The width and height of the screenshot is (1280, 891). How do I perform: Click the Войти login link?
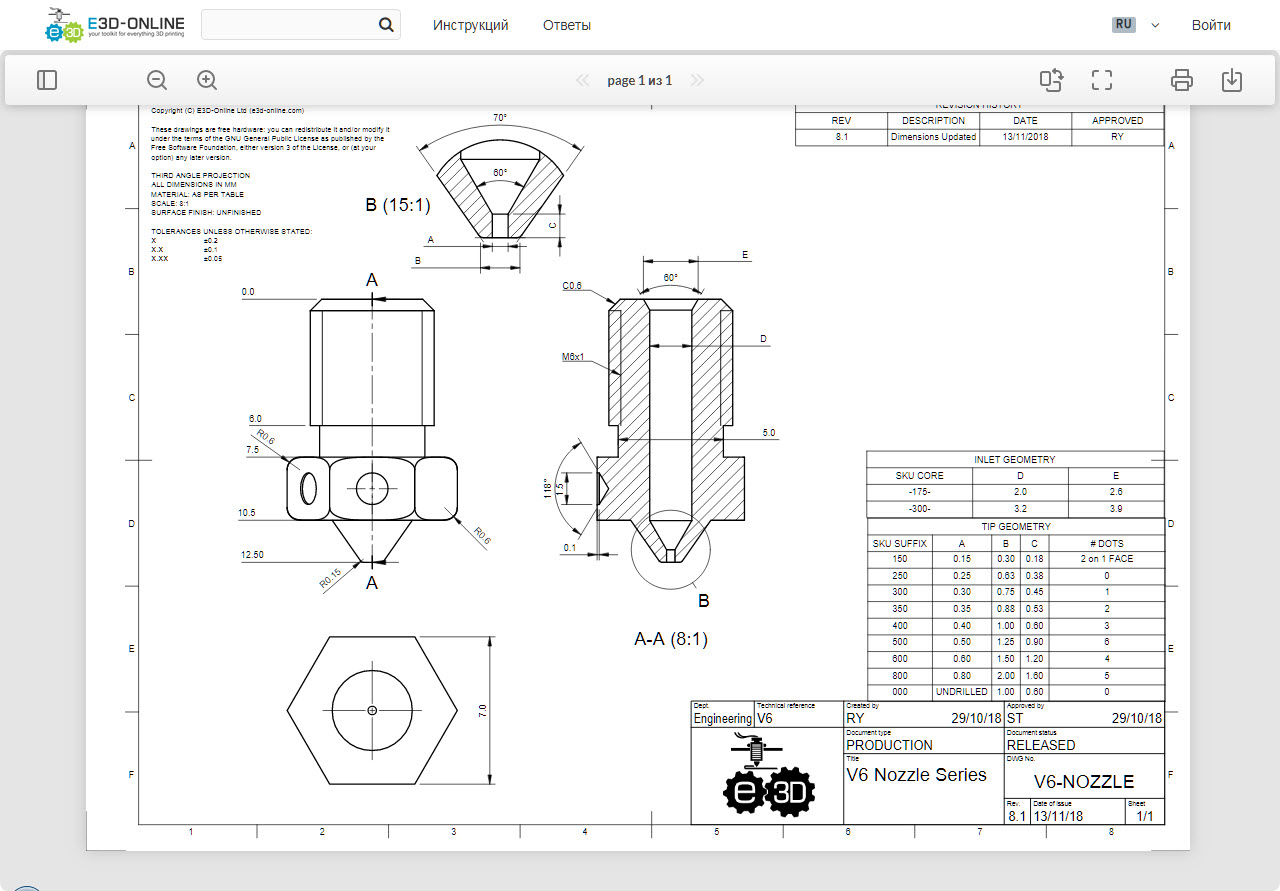coord(1211,25)
